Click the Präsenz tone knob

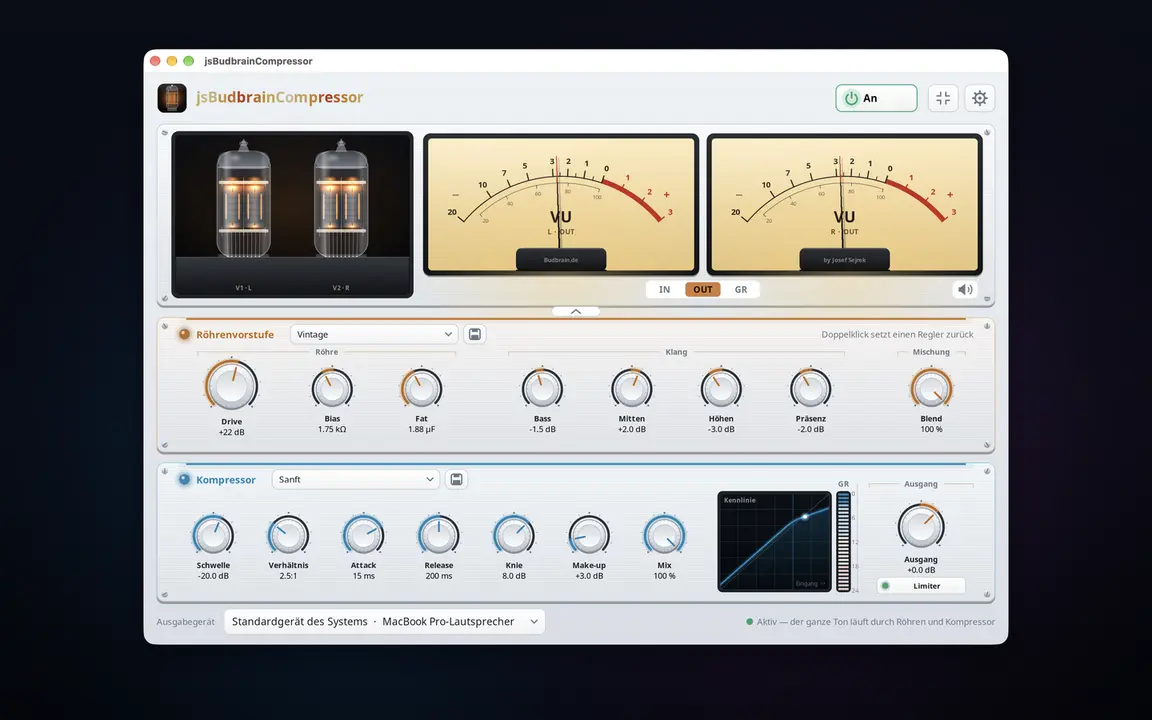tap(810, 389)
